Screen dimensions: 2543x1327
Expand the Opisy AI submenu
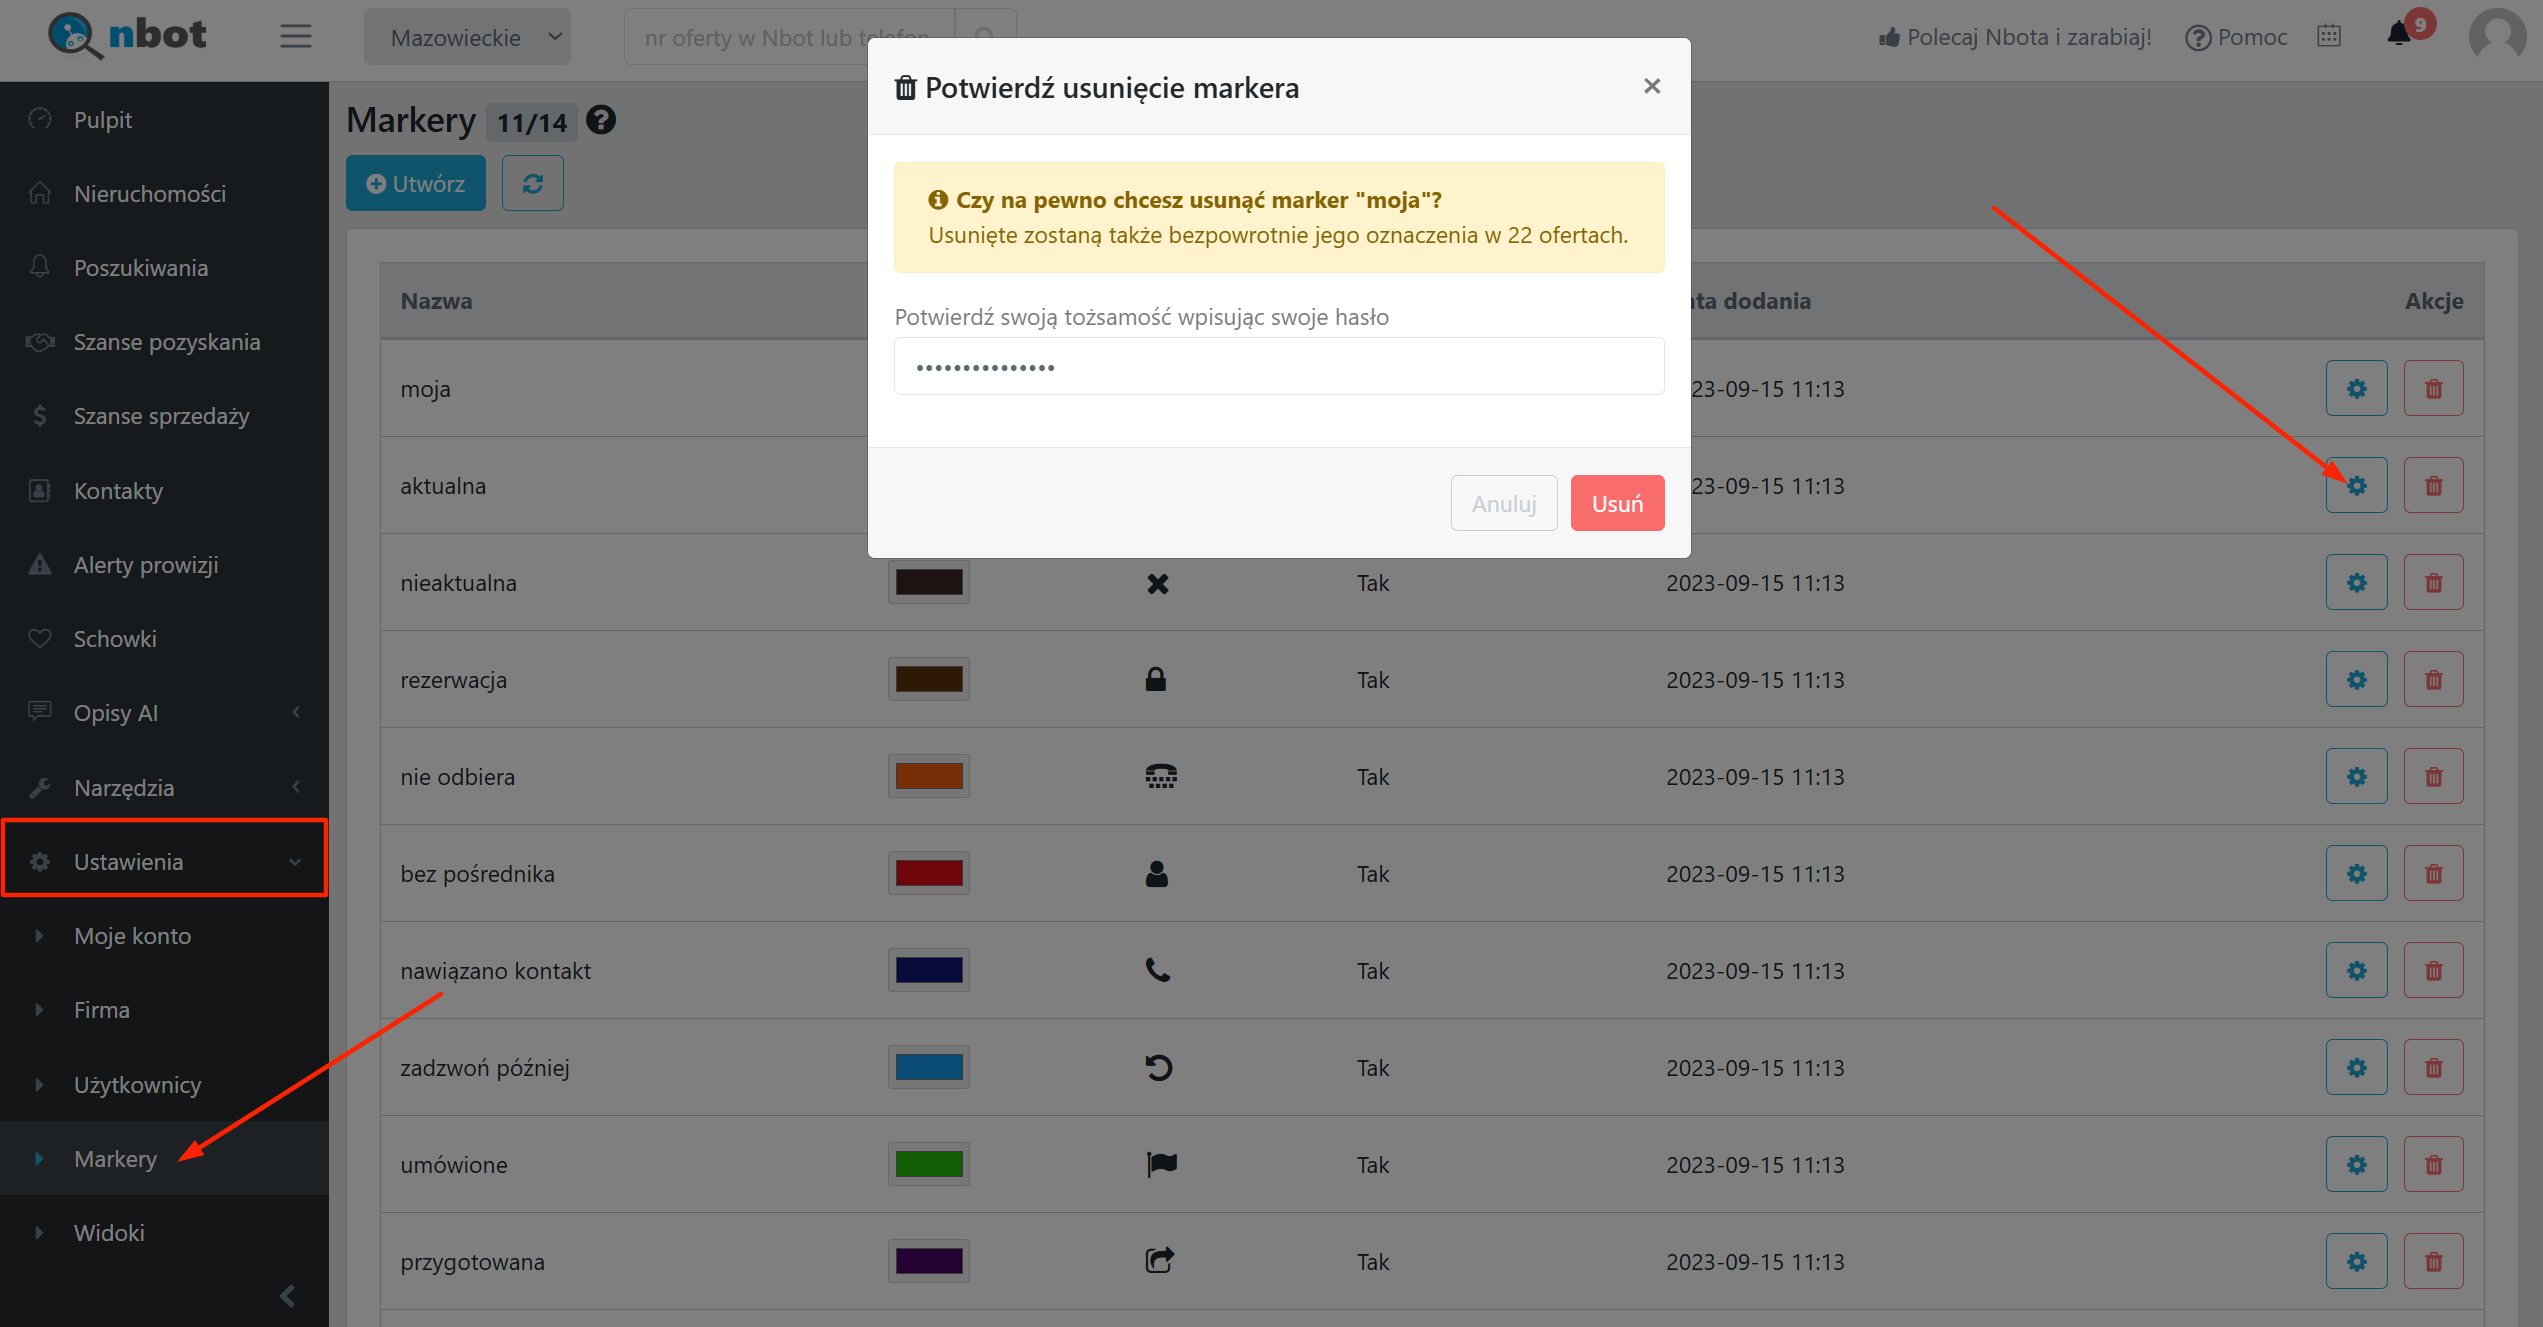(165, 713)
